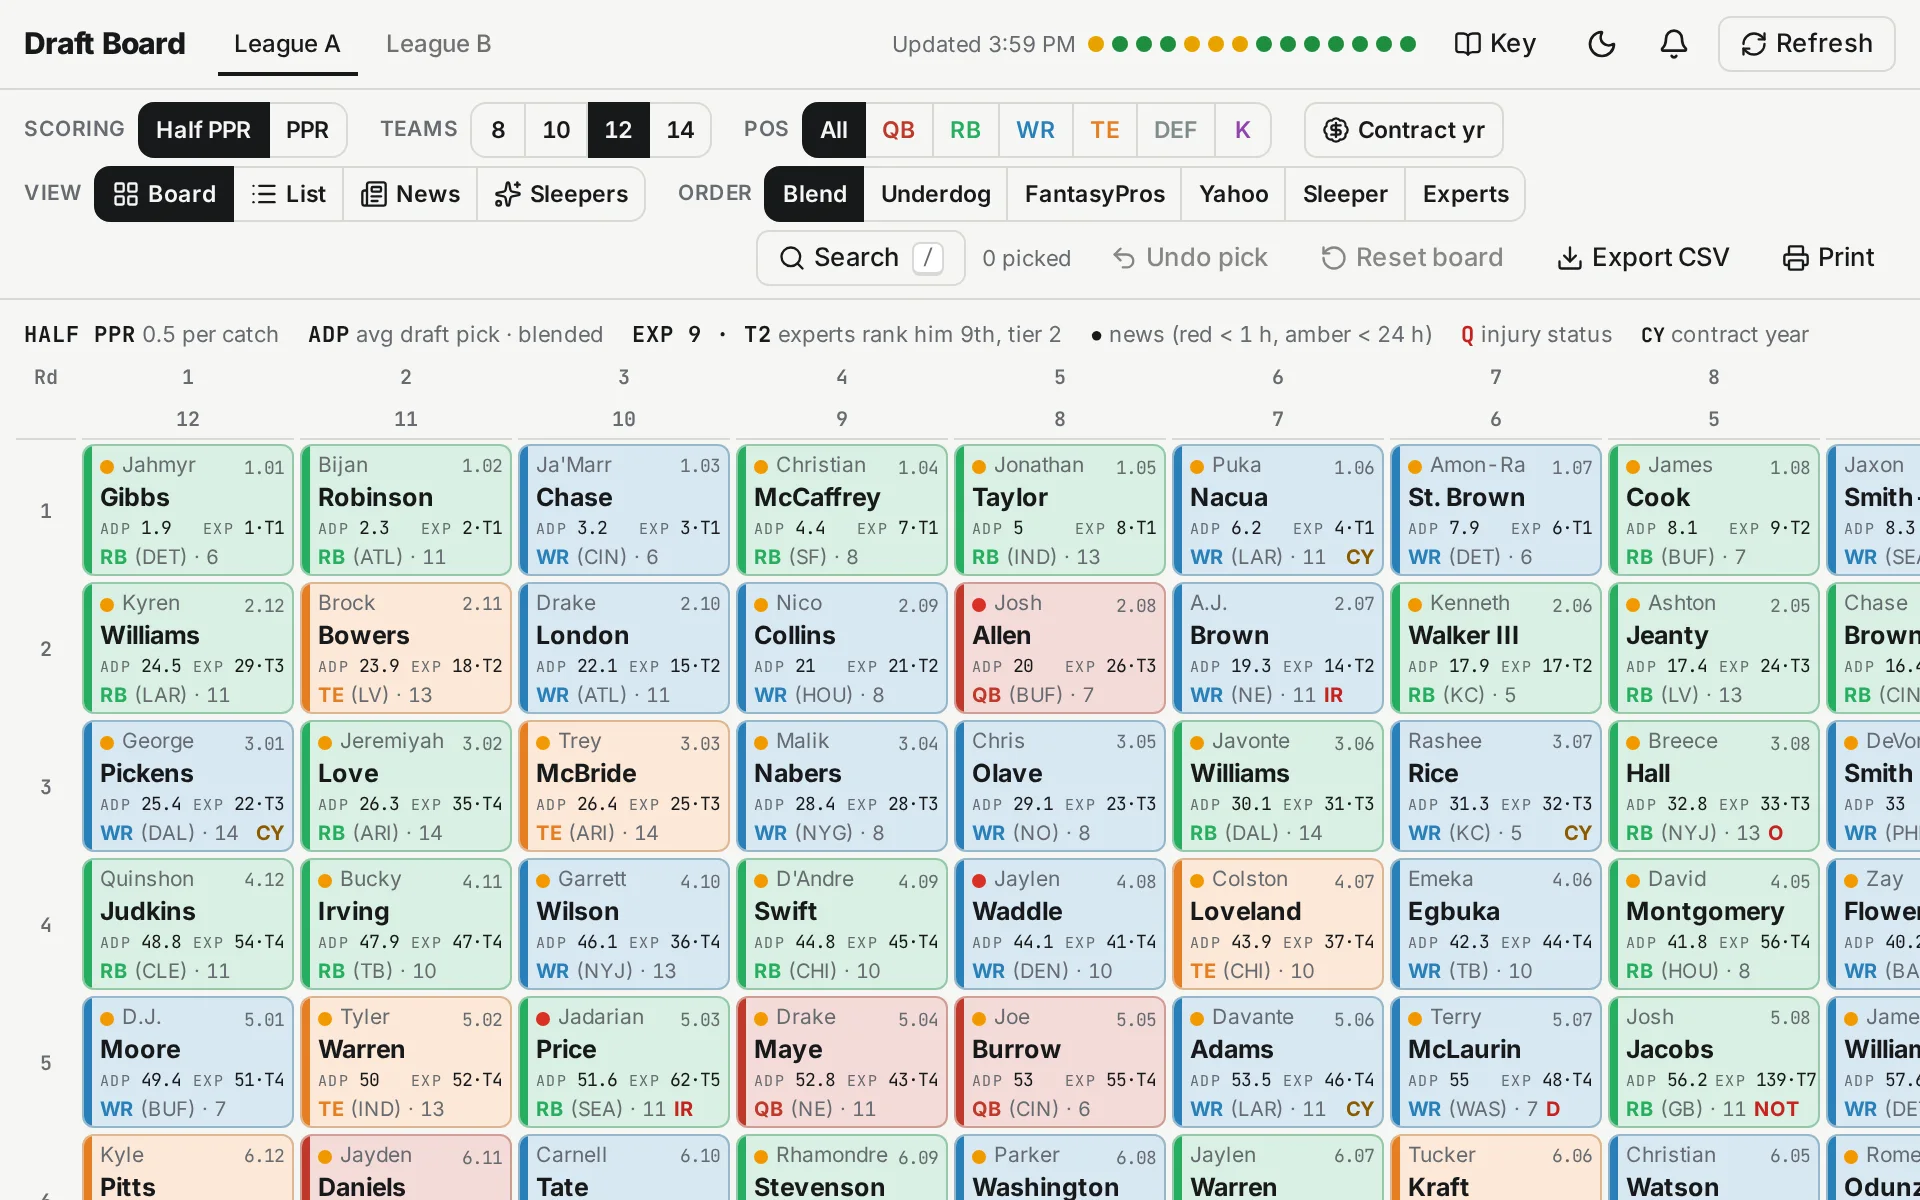Switch to List view
The height and width of the screenshot is (1200, 1920).
coord(288,194)
